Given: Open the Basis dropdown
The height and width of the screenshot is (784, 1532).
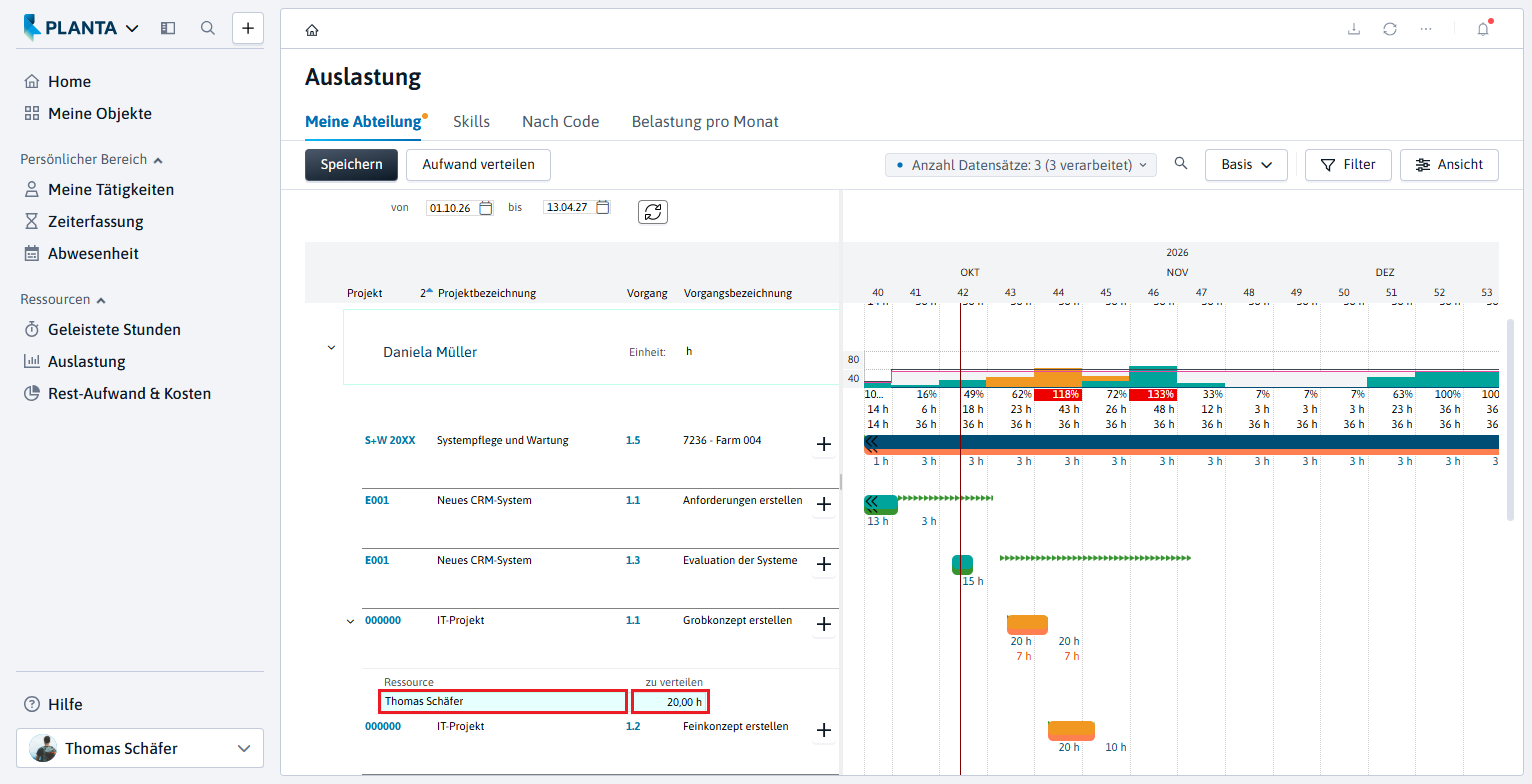Looking at the screenshot, I should coord(1246,164).
